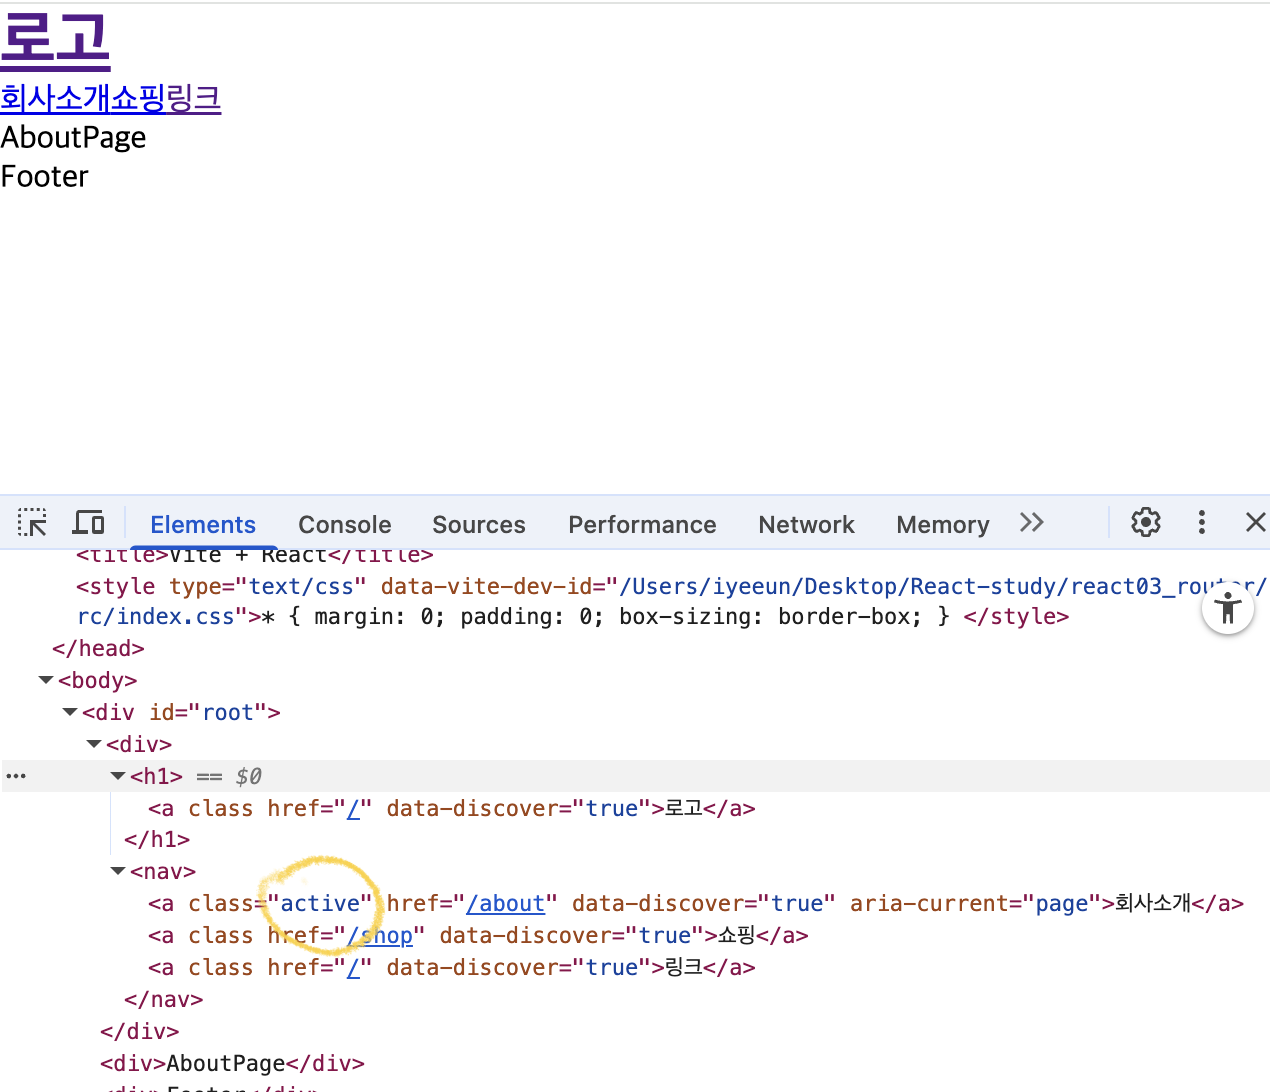1270x1092 pixels.
Task: Select the closing </nav> tag row
Action: click(x=164, y=1000)
